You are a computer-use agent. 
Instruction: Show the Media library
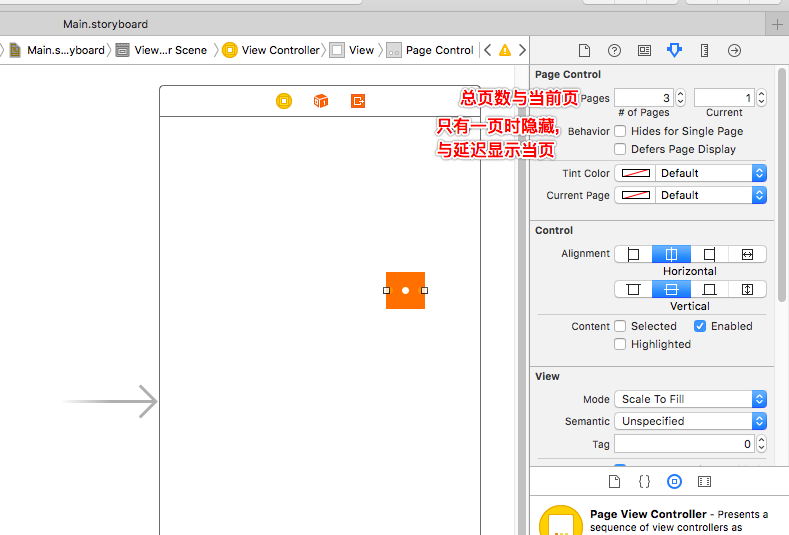[x=704, y=482]
